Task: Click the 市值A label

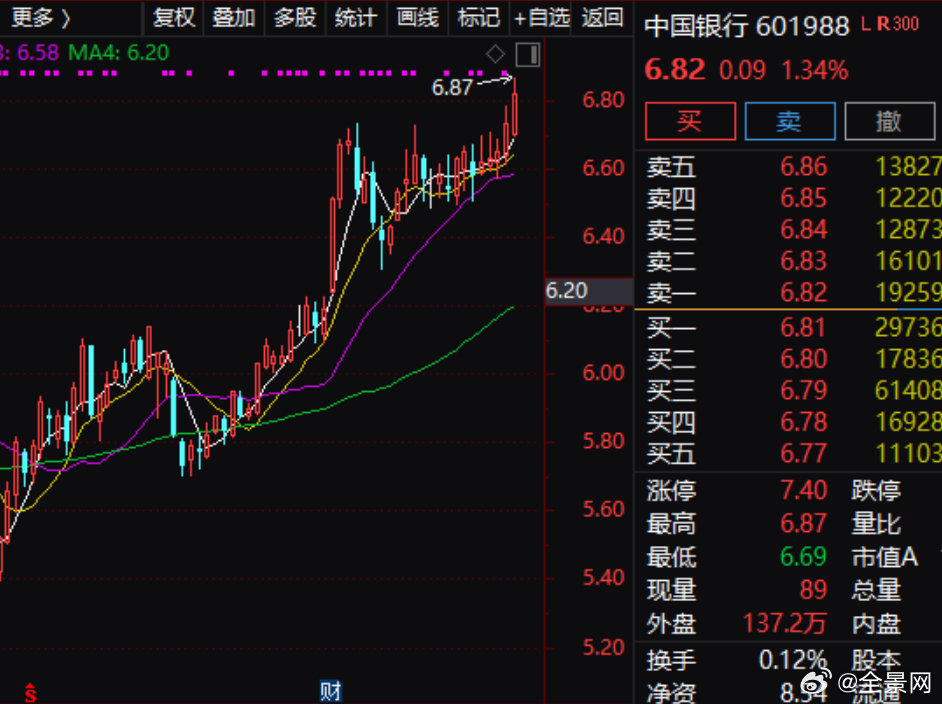Action: (885, 557)
